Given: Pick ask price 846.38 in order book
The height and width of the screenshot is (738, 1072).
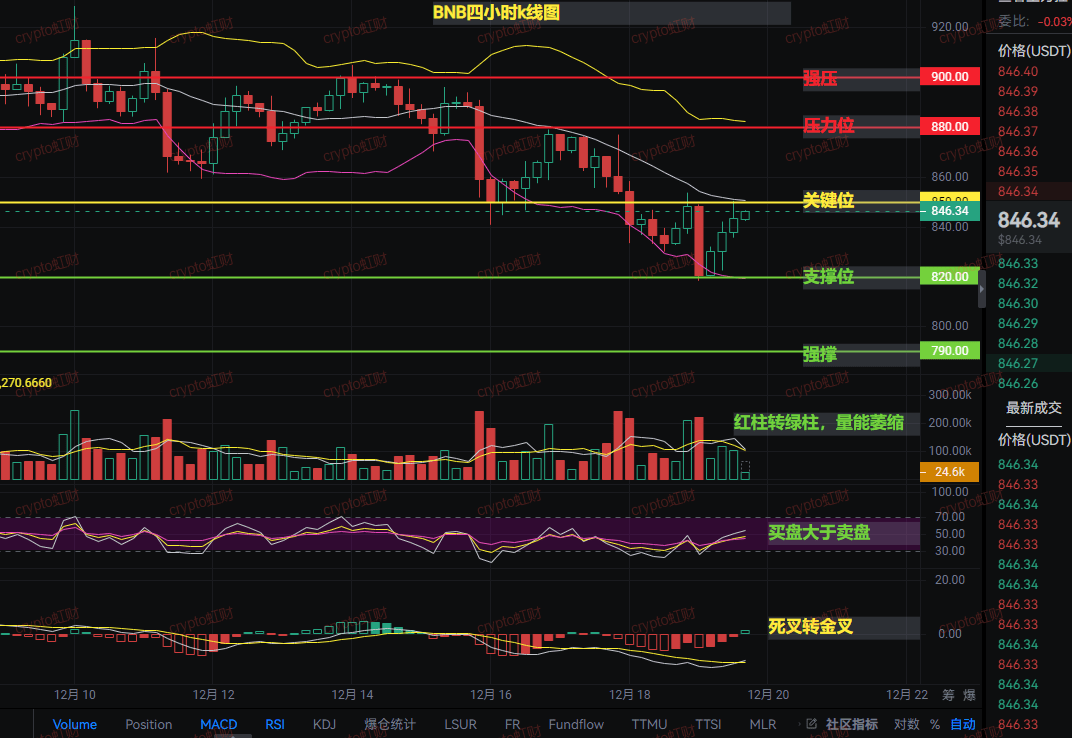Looking at the screenshot, I should pyautogui.click(x=1017, y=111).
